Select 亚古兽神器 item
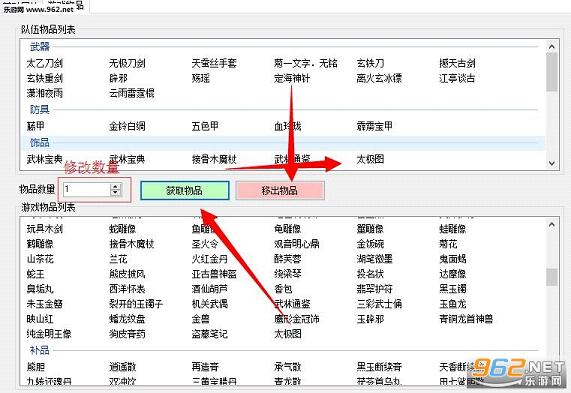571x393 pixels. 214,274
